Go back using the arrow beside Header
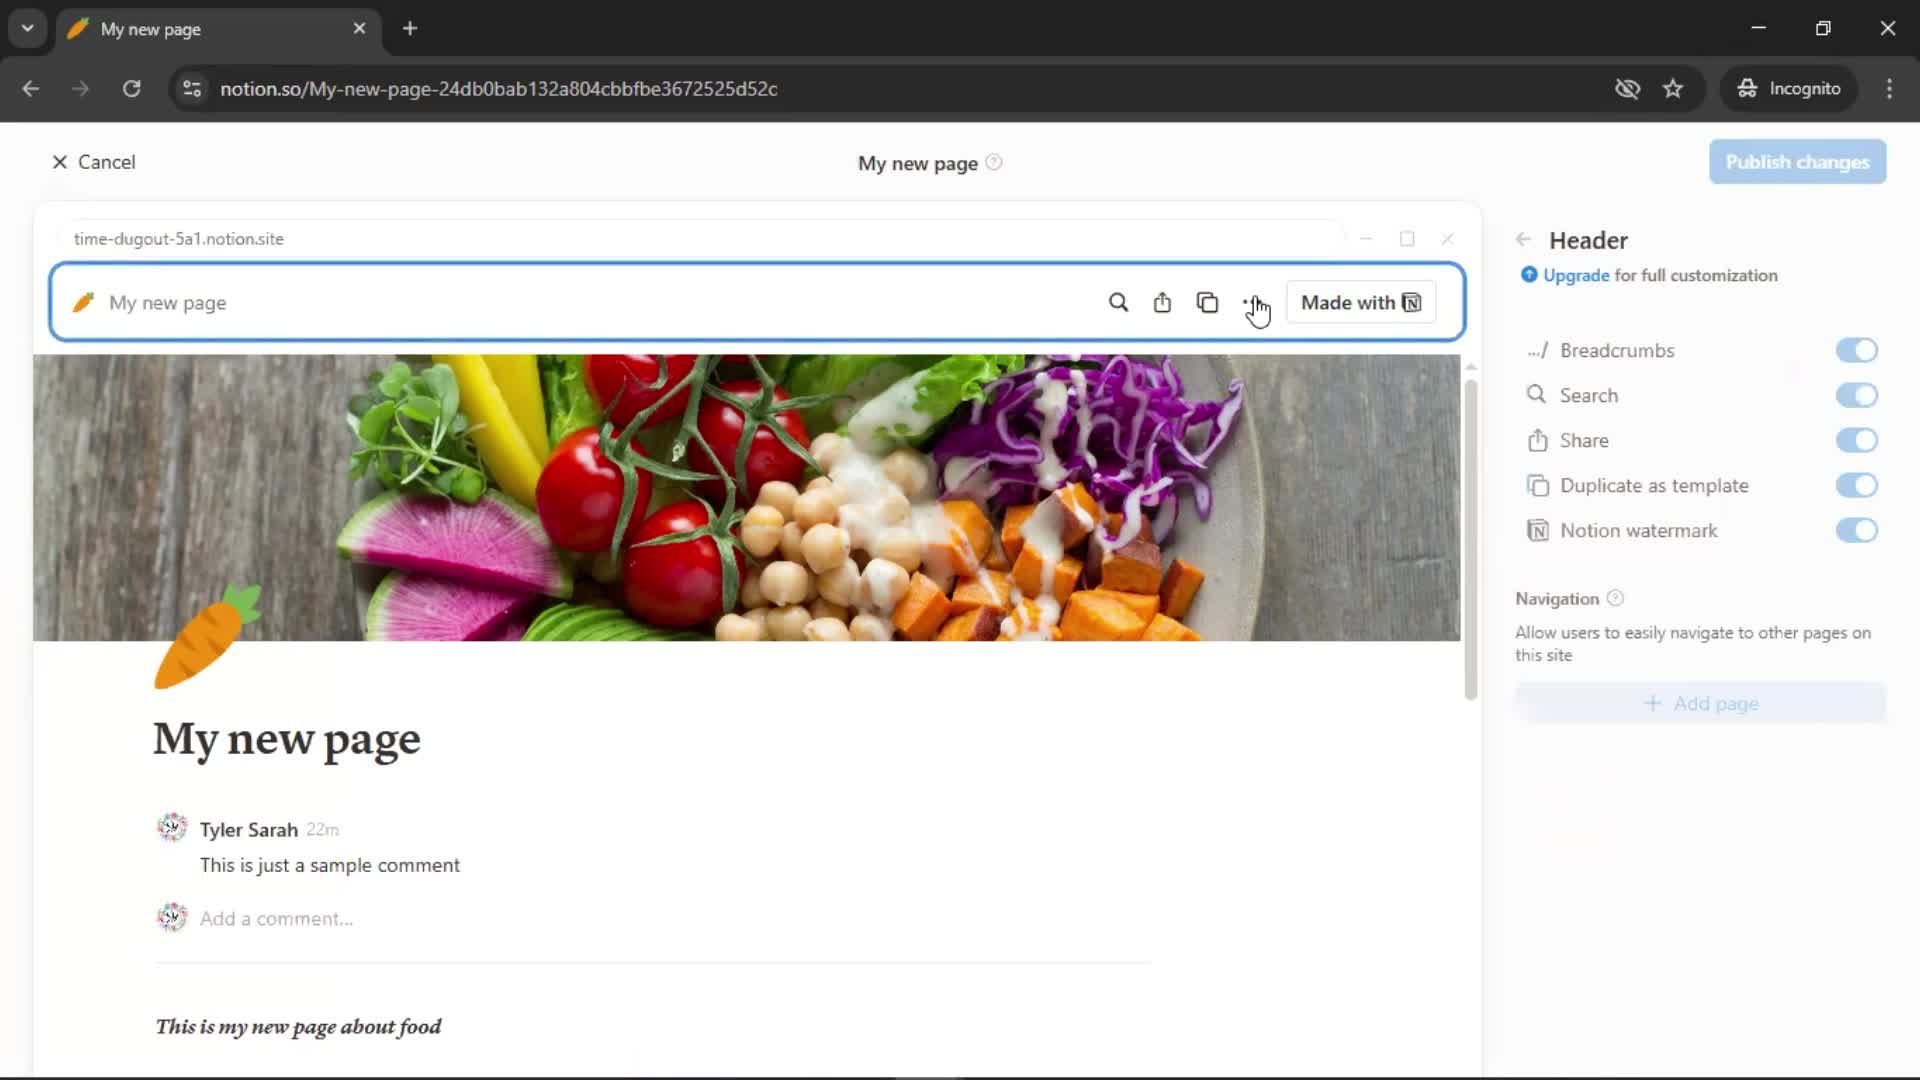Image resolution: width=1920 pixels, height=1080 pixels. (1523, 240)
